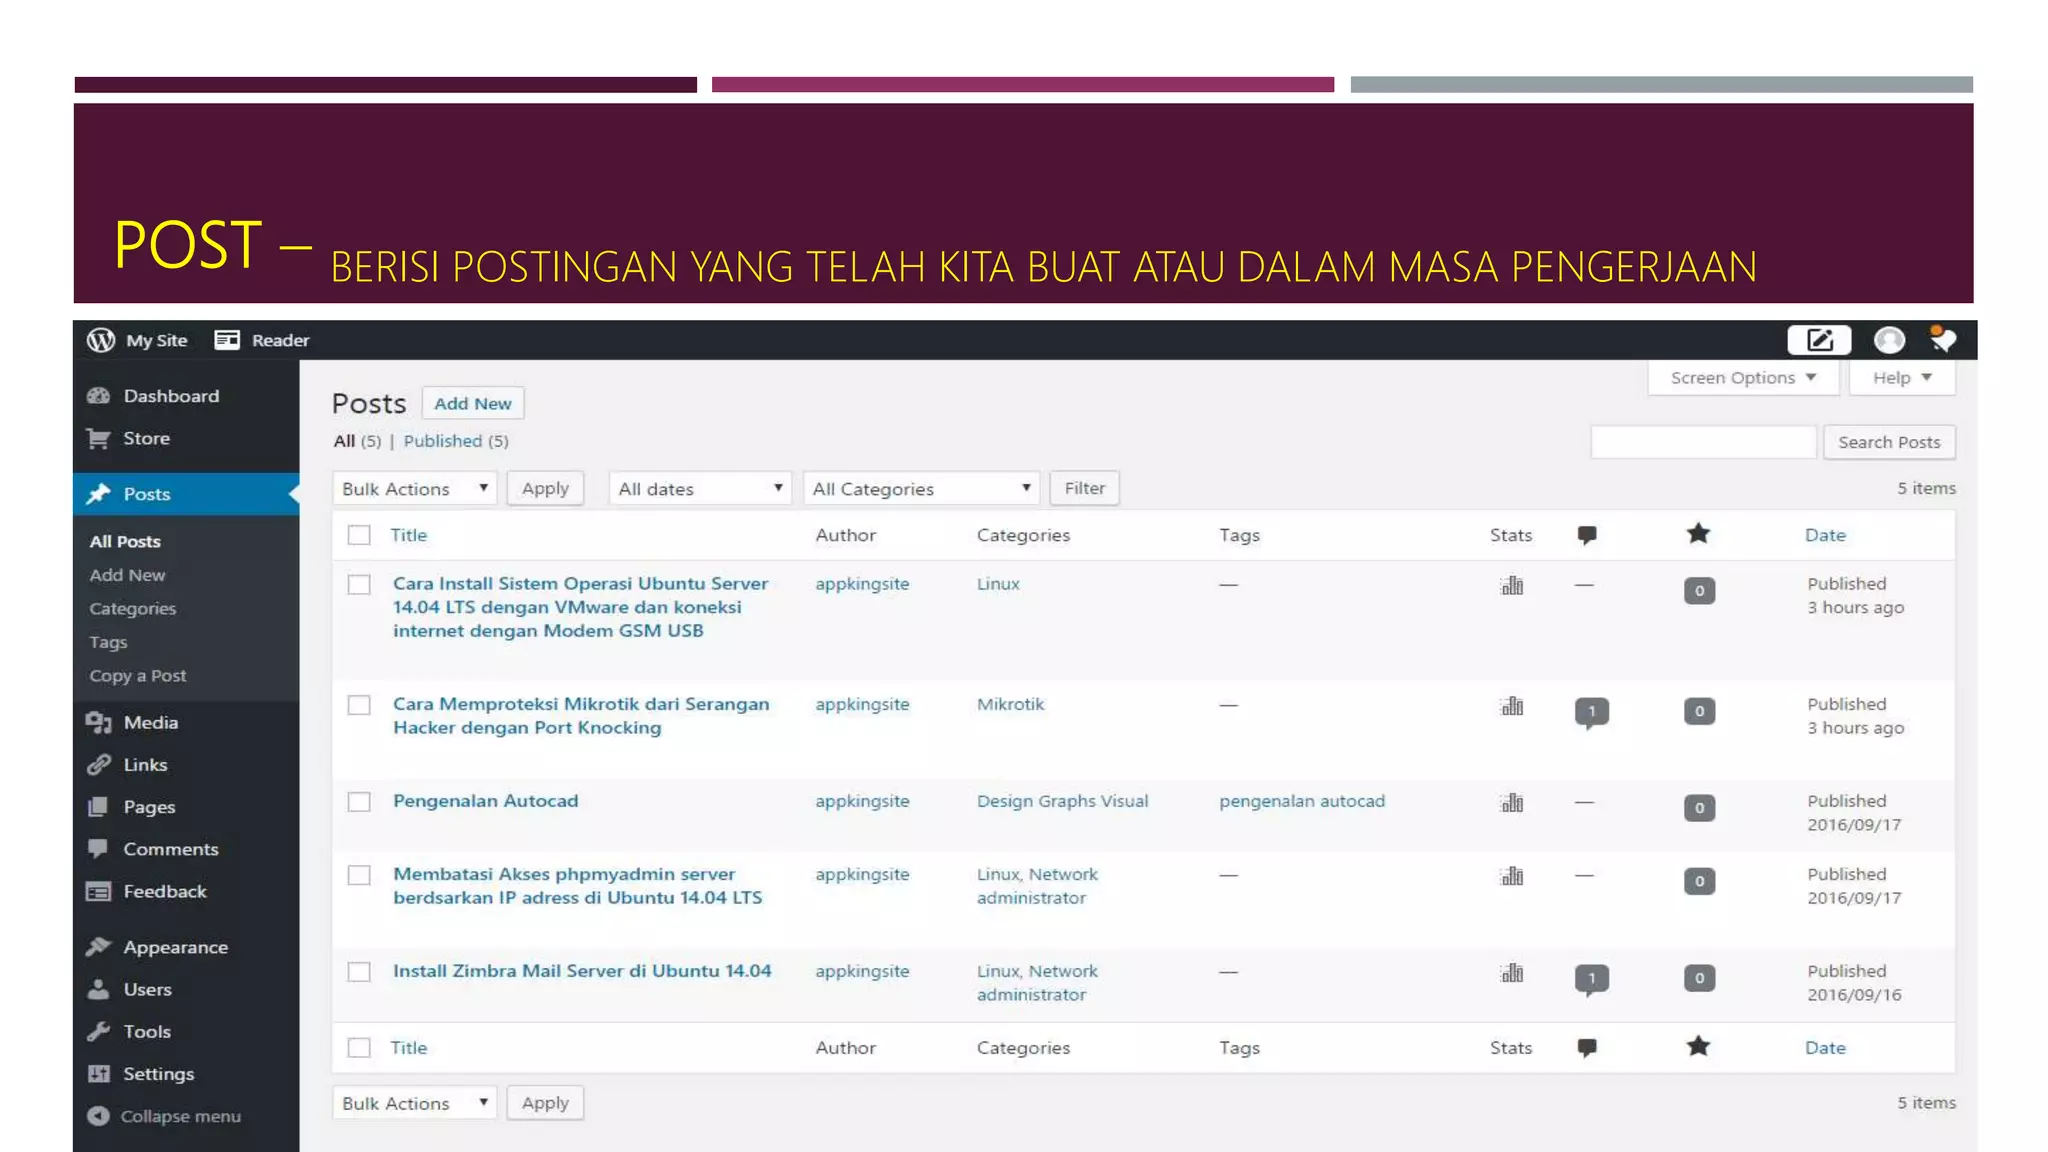Click the Comments bubble icon in sidebar
Viewport: 2048px width, 1152px height.
[98, 849]
